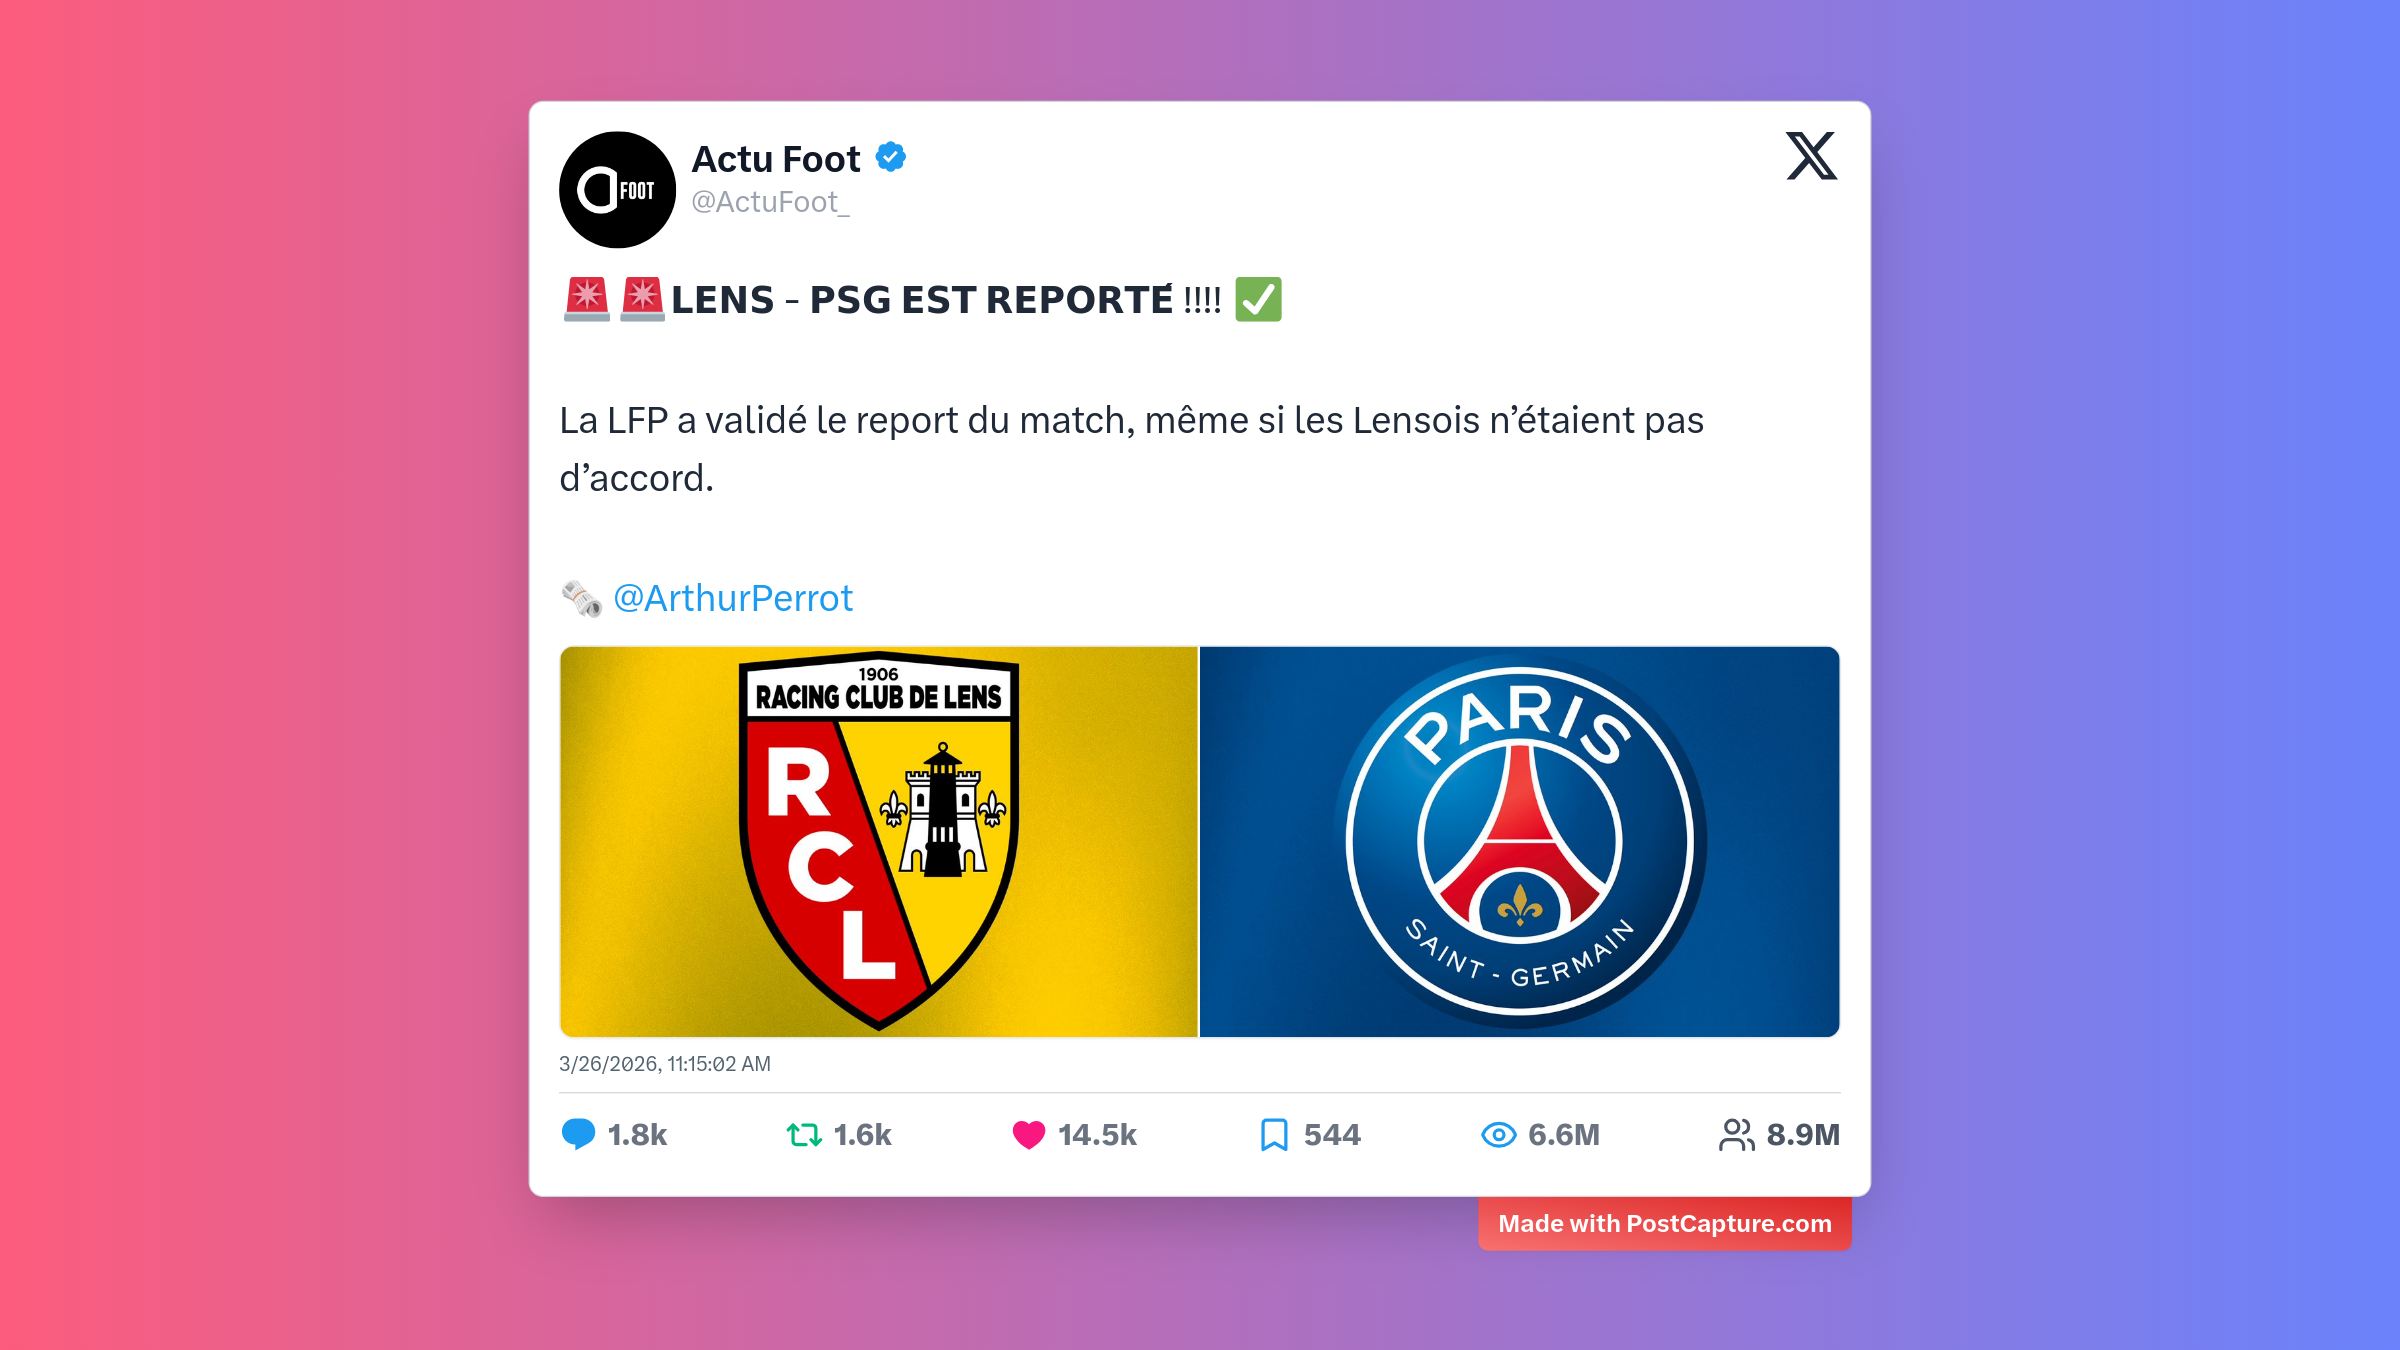The image size is (2400, 1350).
Task: Click the bookmark icon
Action: (x=1273, y=1135)
